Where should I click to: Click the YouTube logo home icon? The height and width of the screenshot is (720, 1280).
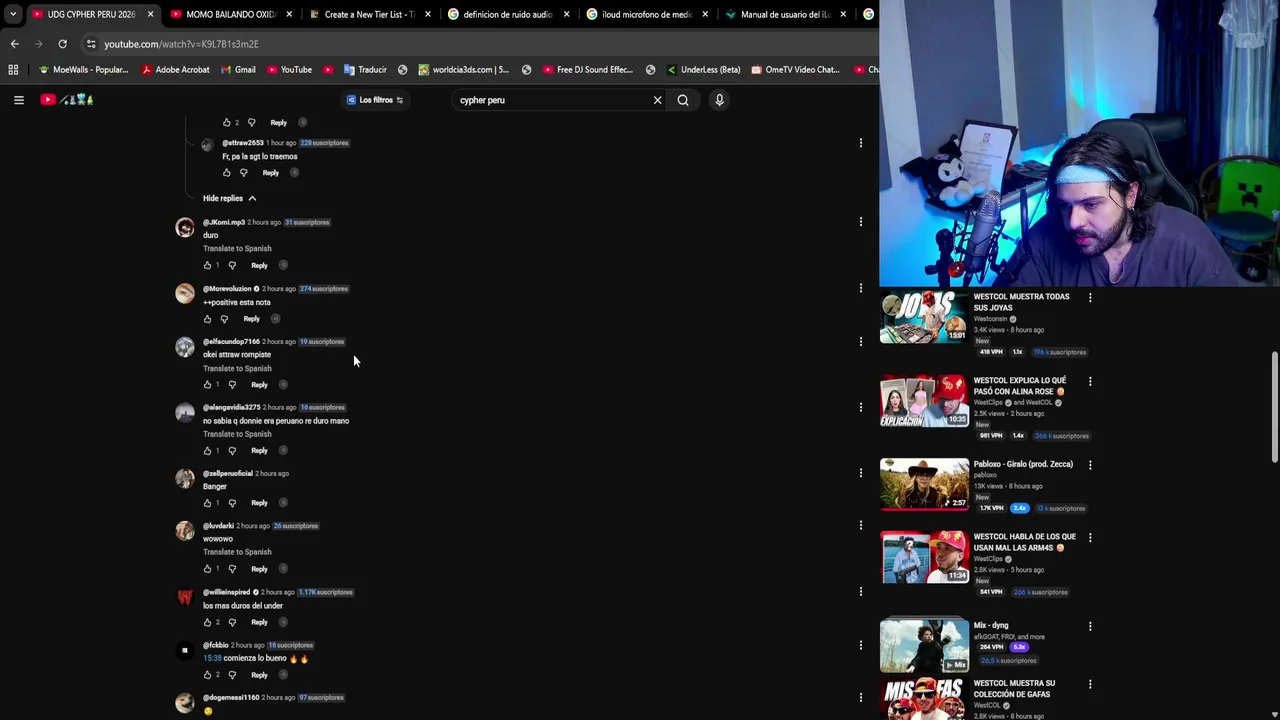click(x=47, y=100)
